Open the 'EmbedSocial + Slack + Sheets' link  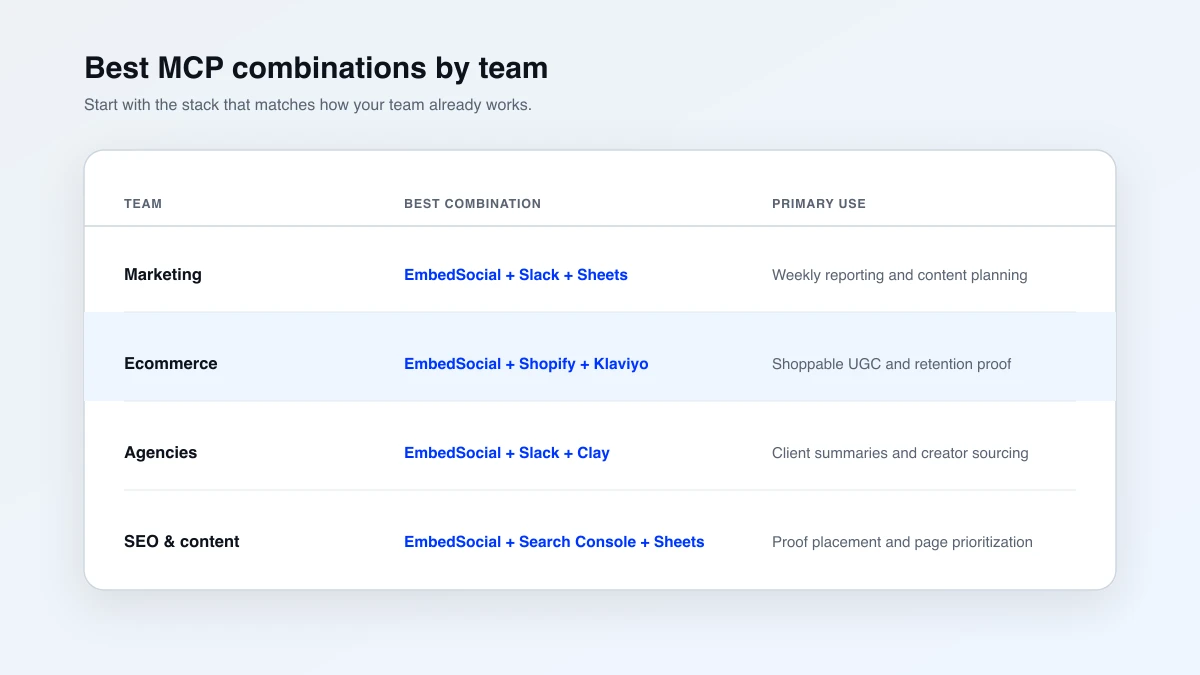(516, 274)
